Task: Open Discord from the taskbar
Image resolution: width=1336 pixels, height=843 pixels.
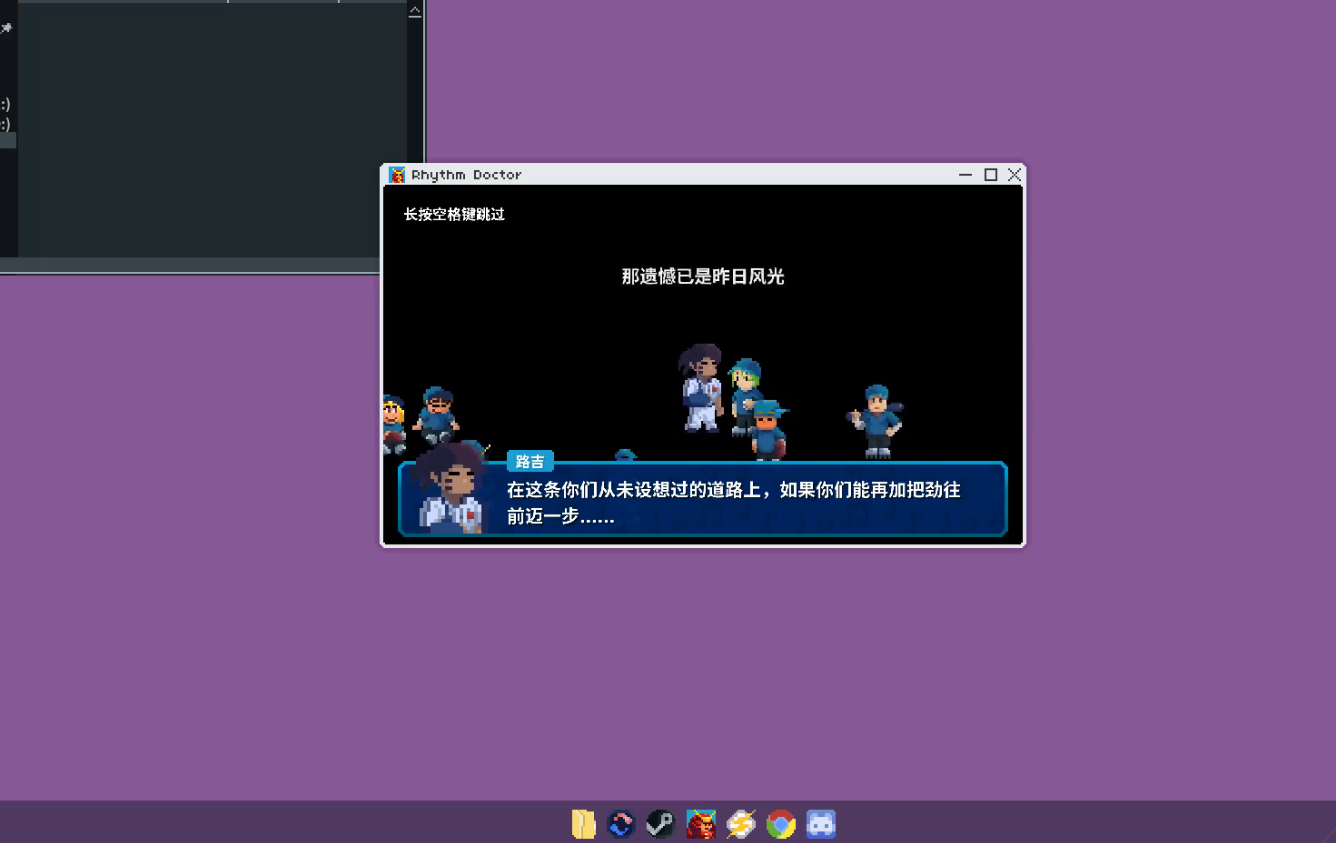Action: [x=821, y=824]
